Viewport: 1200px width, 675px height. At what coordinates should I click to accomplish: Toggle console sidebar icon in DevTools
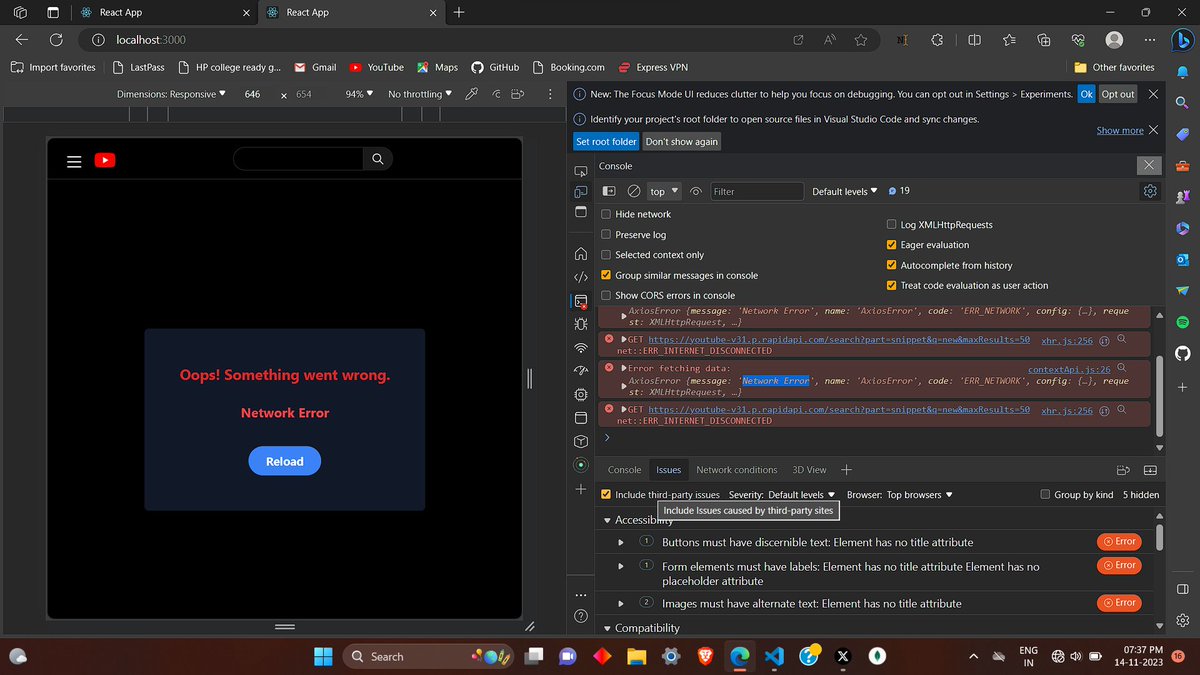(609, 191)
